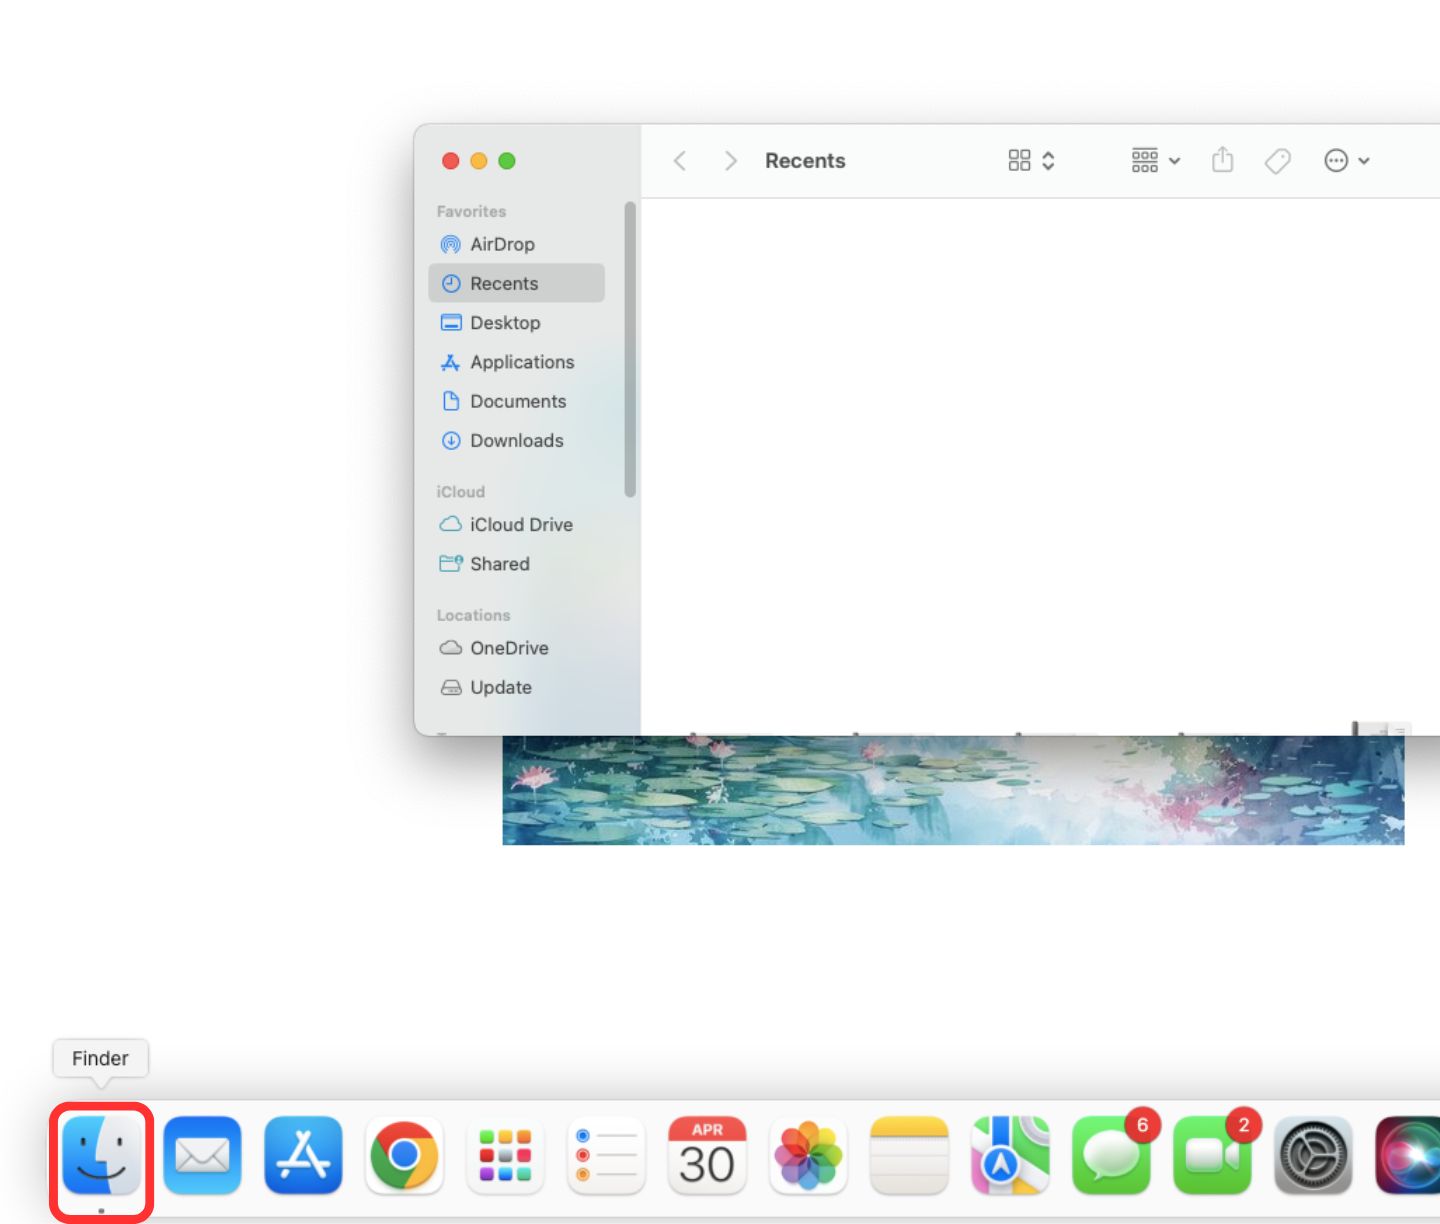Go to the Downloads folder
Viewport: 1440px width, 1224px height.
coord(516,440)
